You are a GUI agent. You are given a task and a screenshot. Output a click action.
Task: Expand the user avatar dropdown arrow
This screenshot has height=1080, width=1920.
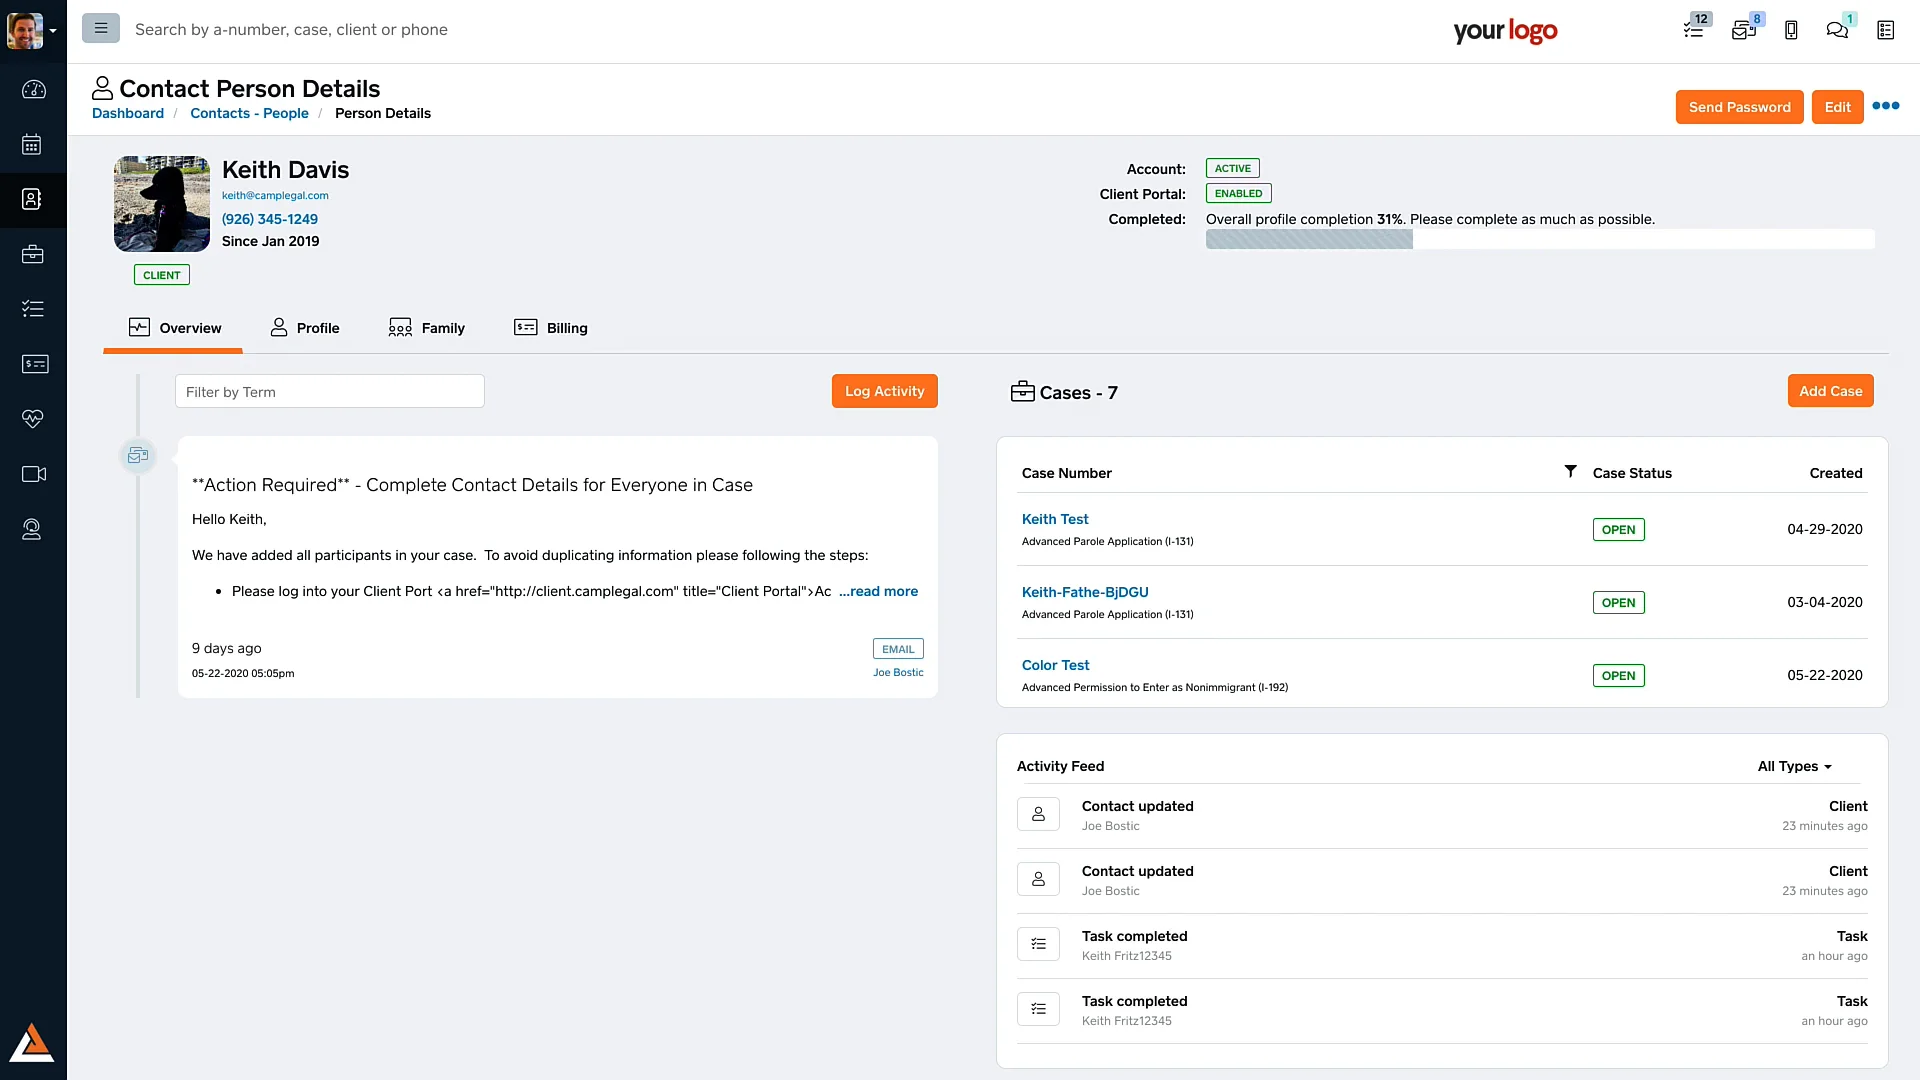pos(53,31)
